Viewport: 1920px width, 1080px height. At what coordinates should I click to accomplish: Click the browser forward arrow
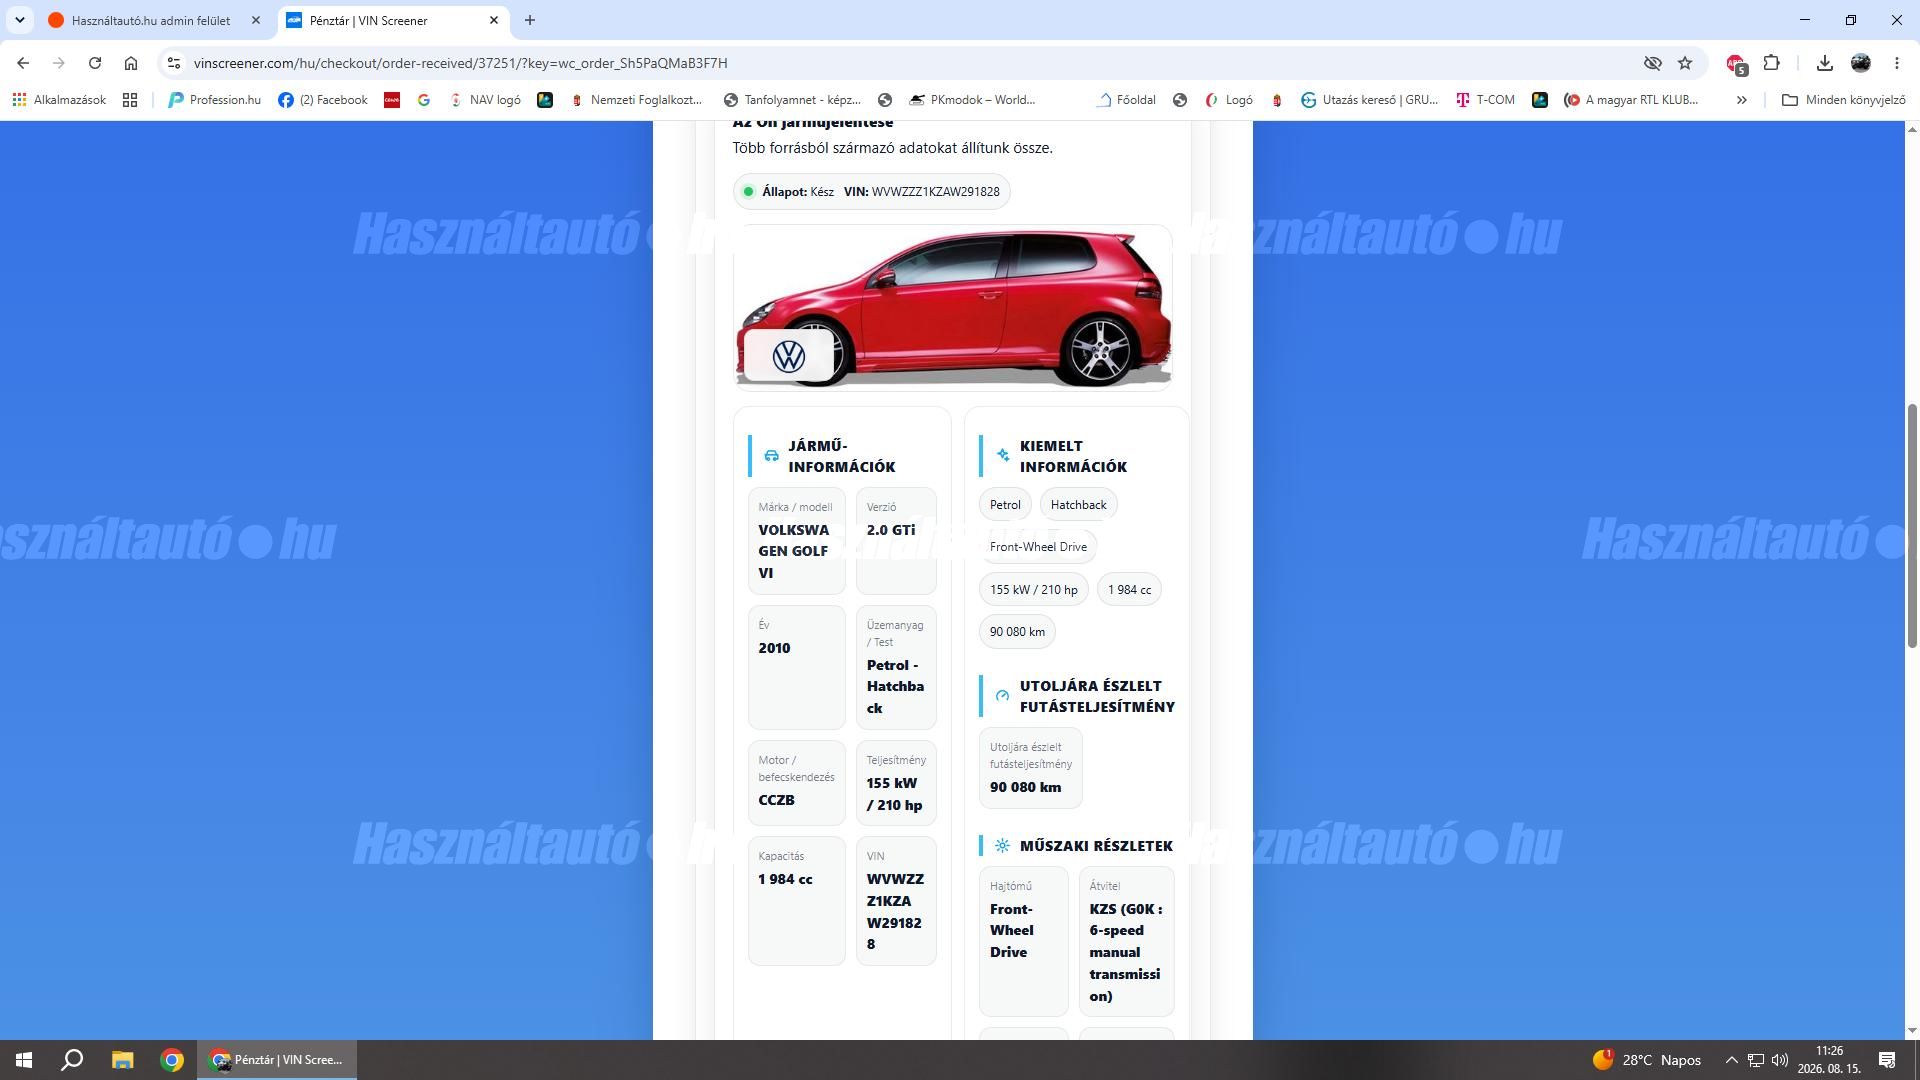(x=59, y=63)
